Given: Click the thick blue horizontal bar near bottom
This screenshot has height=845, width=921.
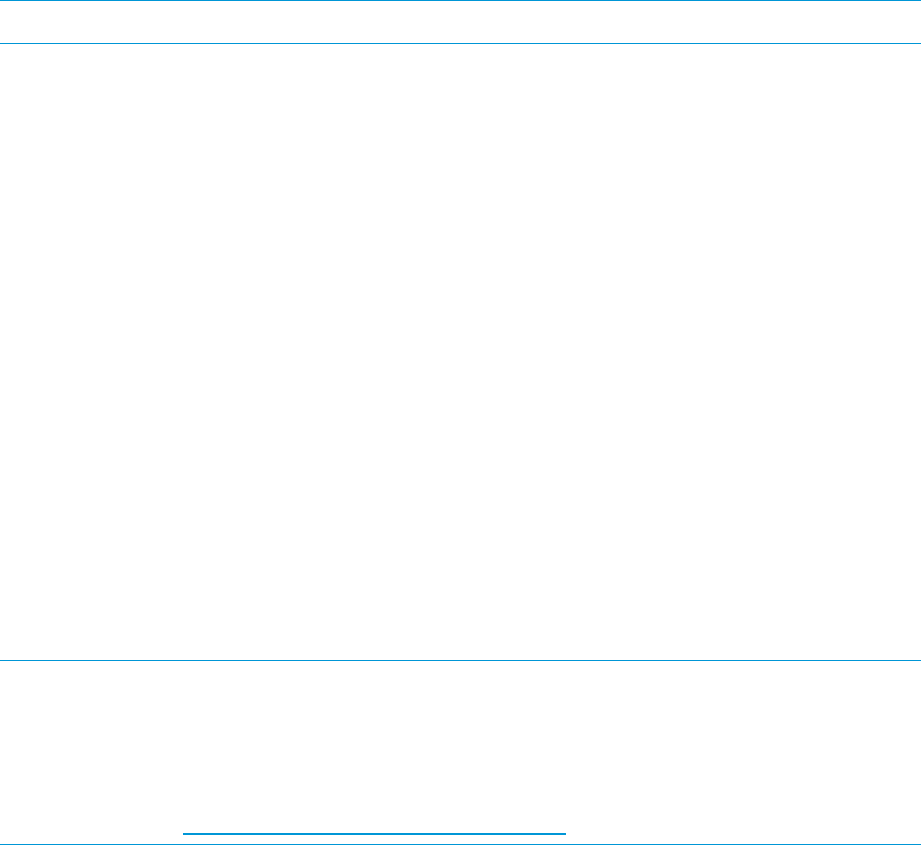Looking at the screenshot, I should [x=374, y=833].
